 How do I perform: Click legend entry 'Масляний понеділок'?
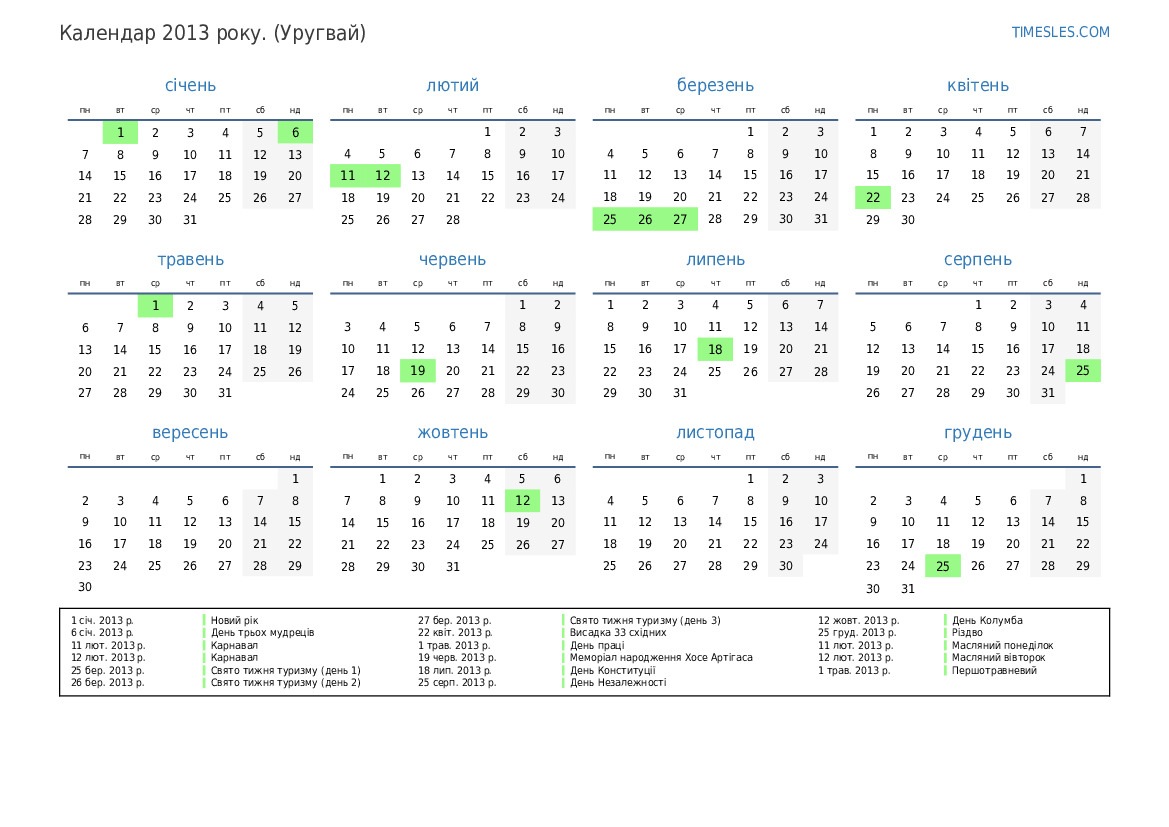coord(1003,645)
